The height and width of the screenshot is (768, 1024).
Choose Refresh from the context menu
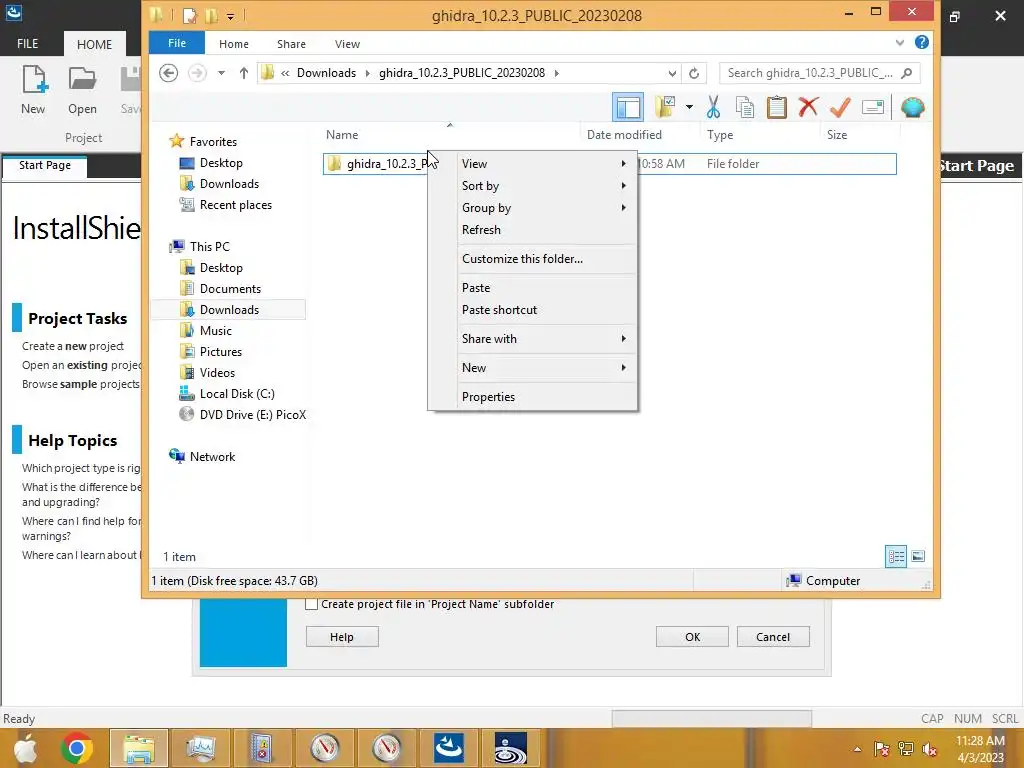coord(532,230)
